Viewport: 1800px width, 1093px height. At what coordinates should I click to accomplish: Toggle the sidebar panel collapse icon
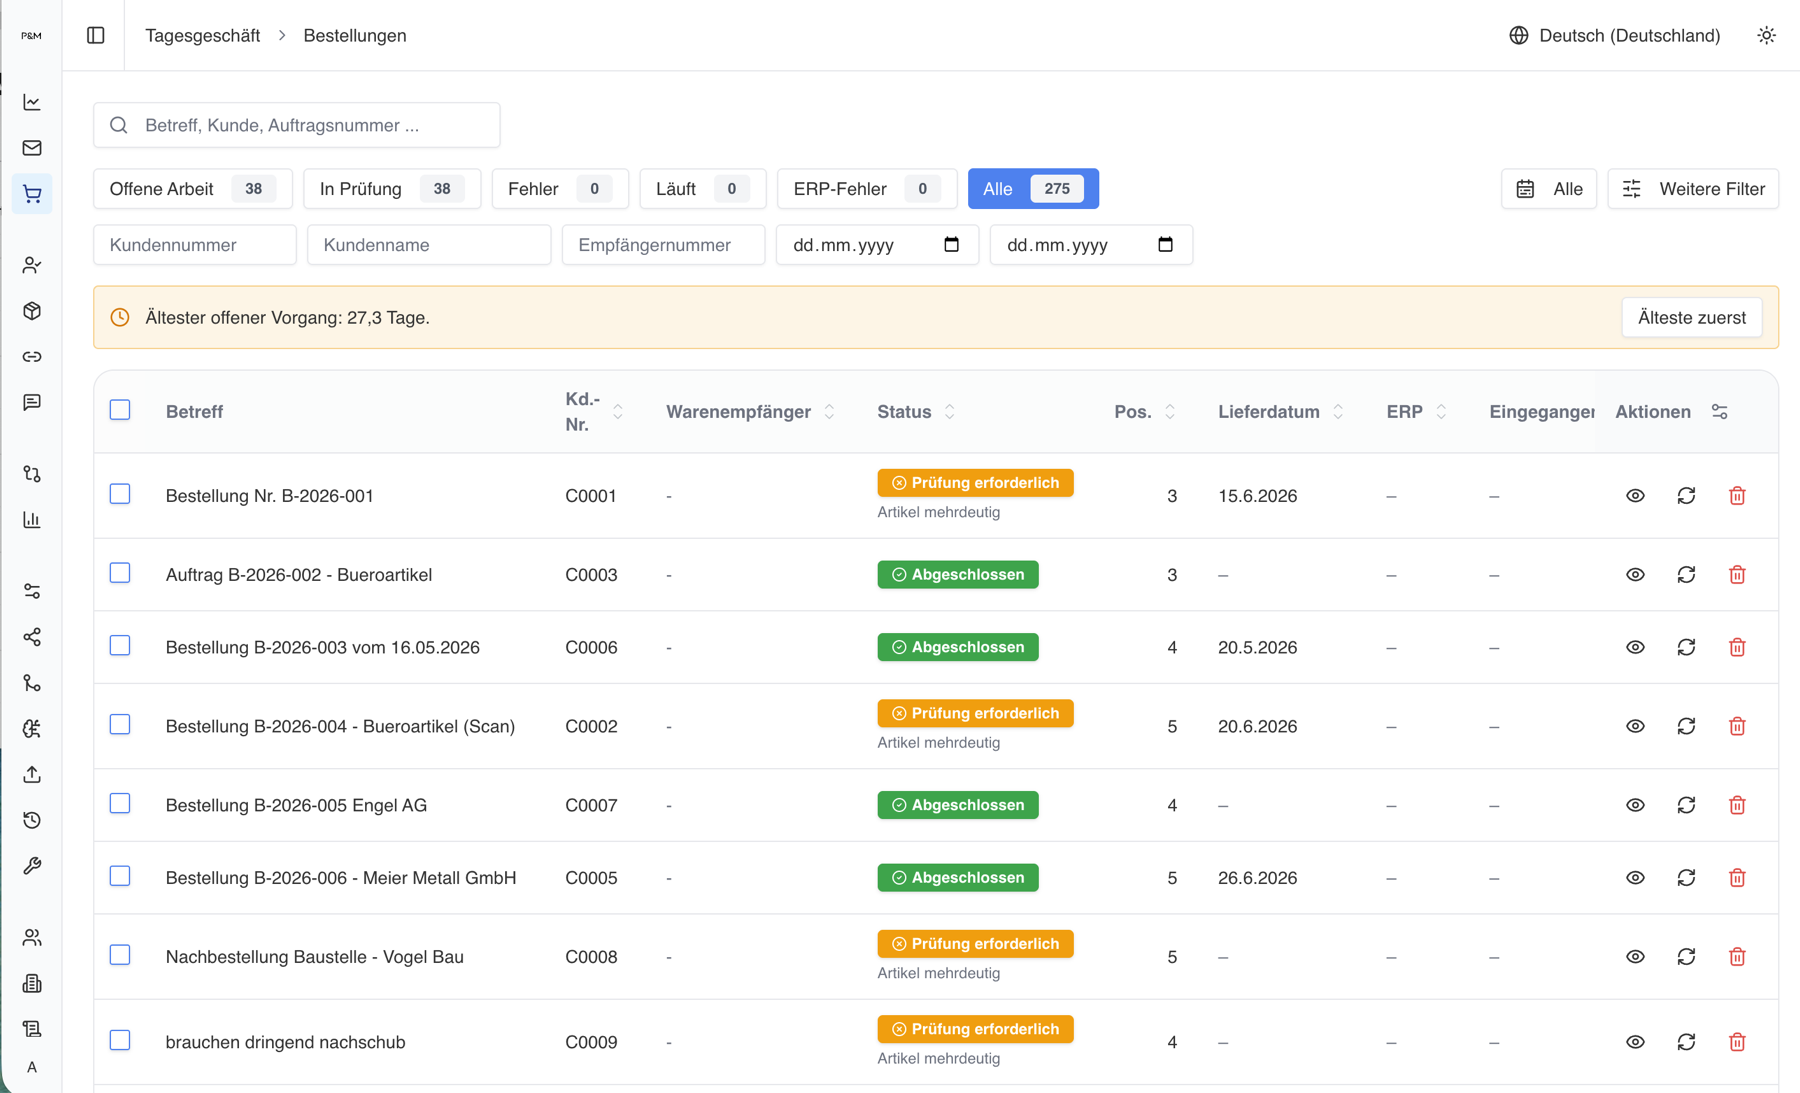click(96, 35)
